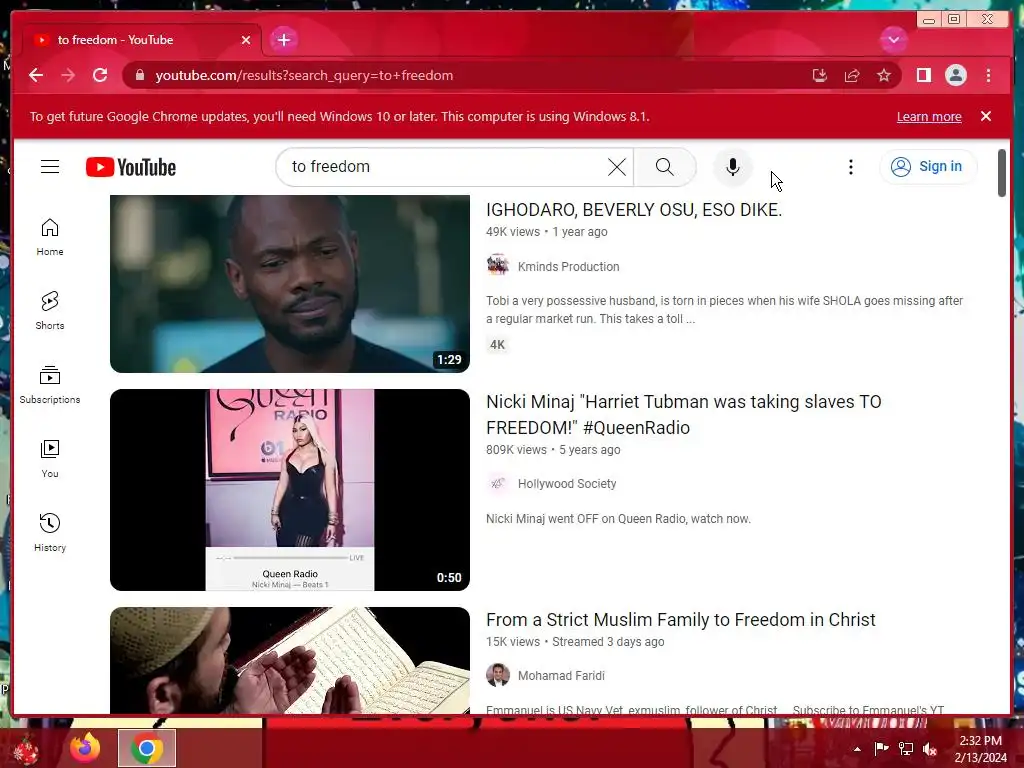
Task: Click the Mohamad Faridi channel avatar
Action: pyautogui.click(x=498, y=675)
